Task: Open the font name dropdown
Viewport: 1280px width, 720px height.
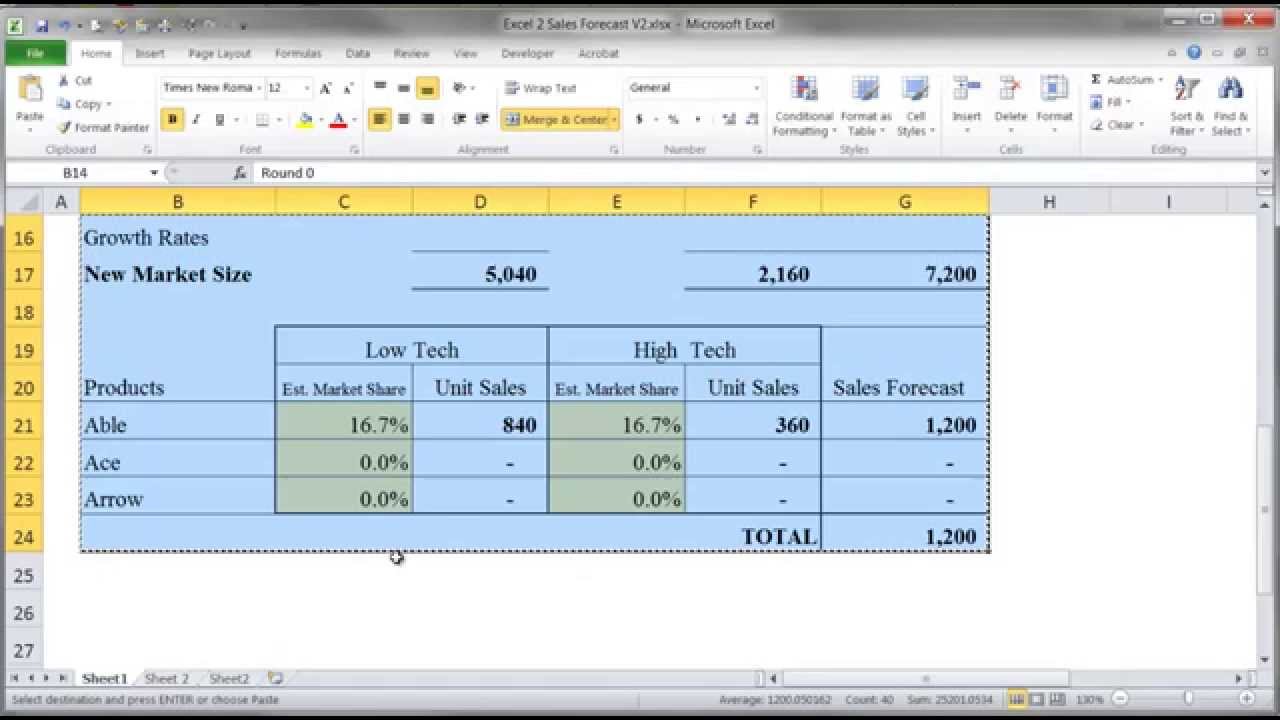Action: coord(258,88)
